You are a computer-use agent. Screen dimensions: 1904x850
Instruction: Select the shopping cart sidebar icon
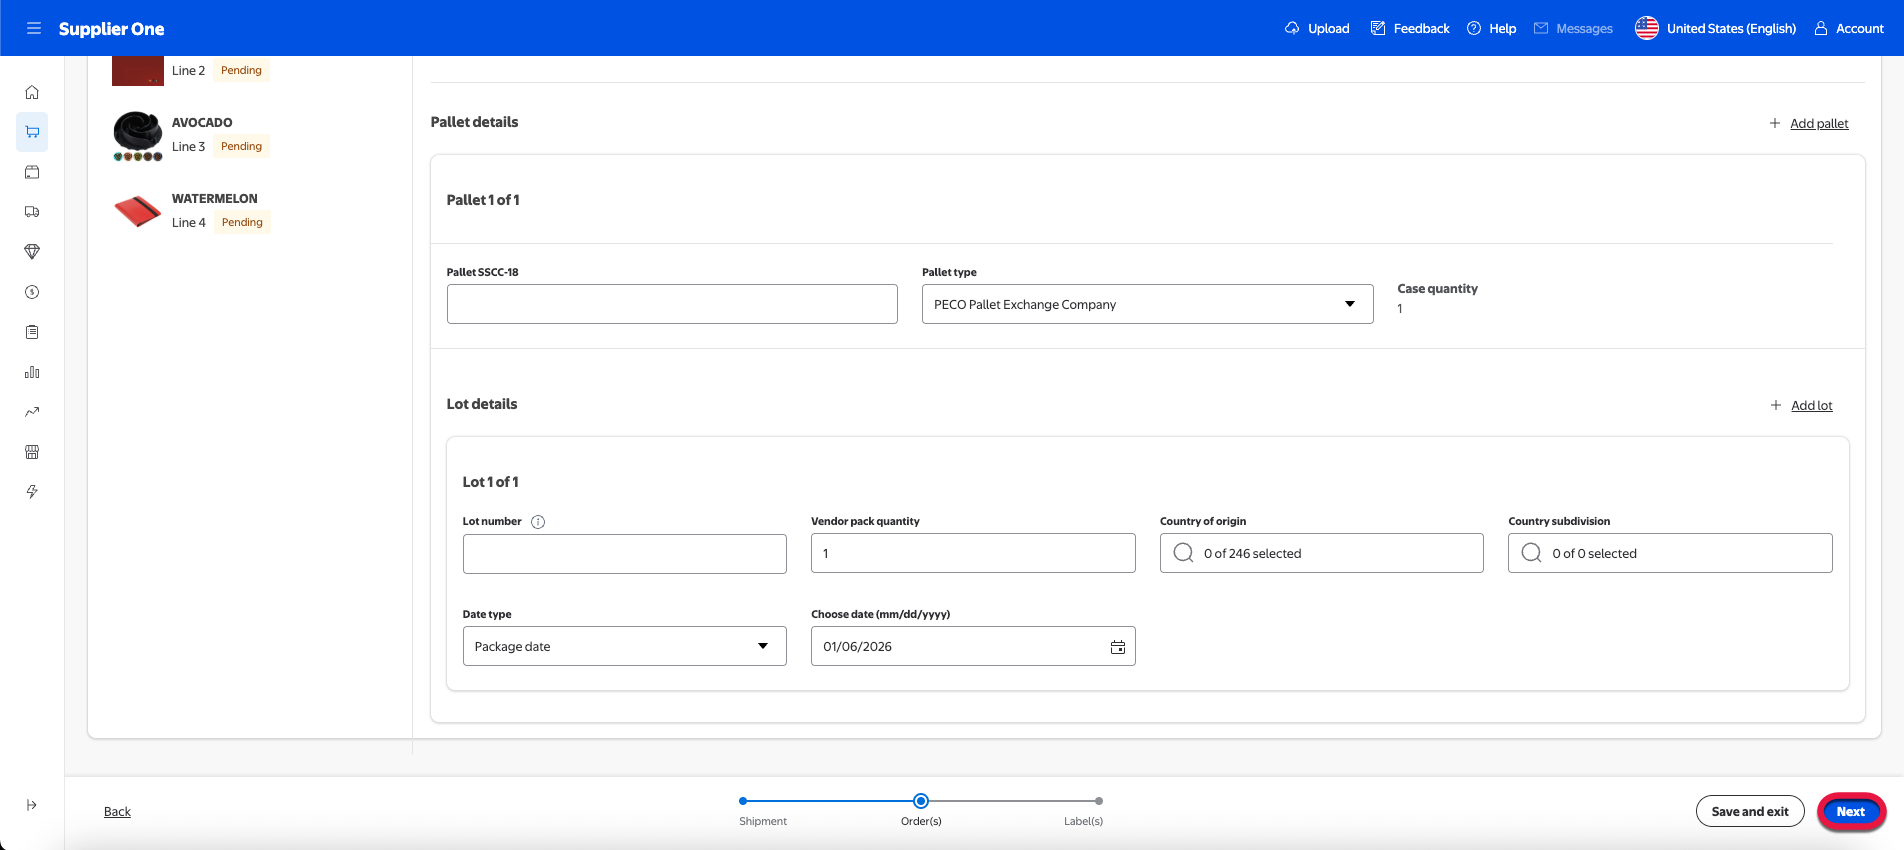(x=32, y=132)
